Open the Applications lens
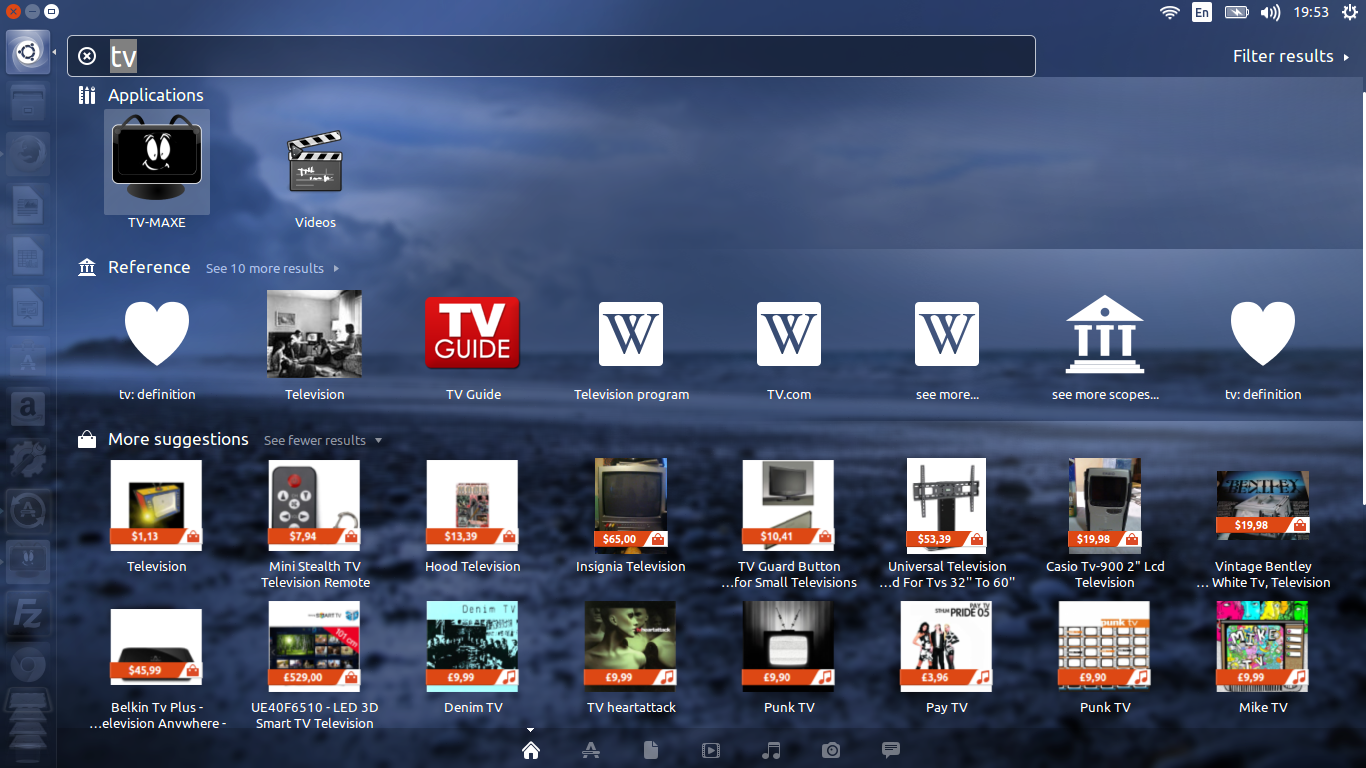Screen dimensions: 1366x768 (x=591, y=750)
